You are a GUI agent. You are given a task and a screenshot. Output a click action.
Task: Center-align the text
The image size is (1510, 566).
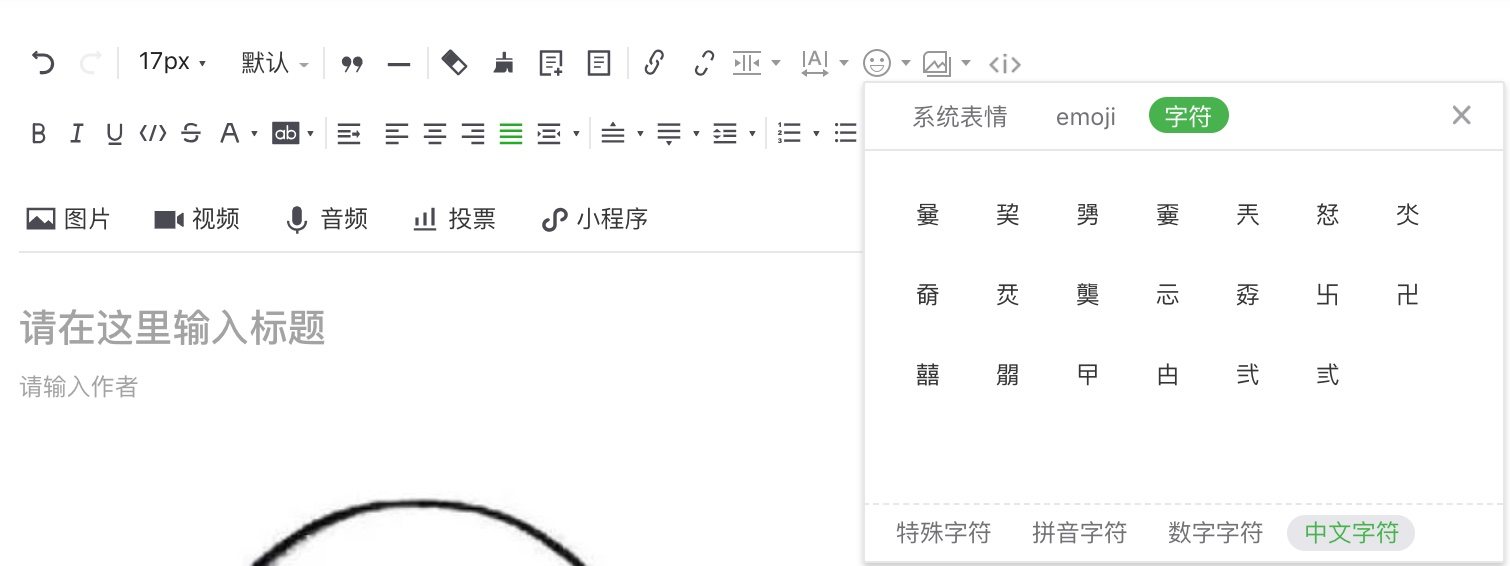435,133
